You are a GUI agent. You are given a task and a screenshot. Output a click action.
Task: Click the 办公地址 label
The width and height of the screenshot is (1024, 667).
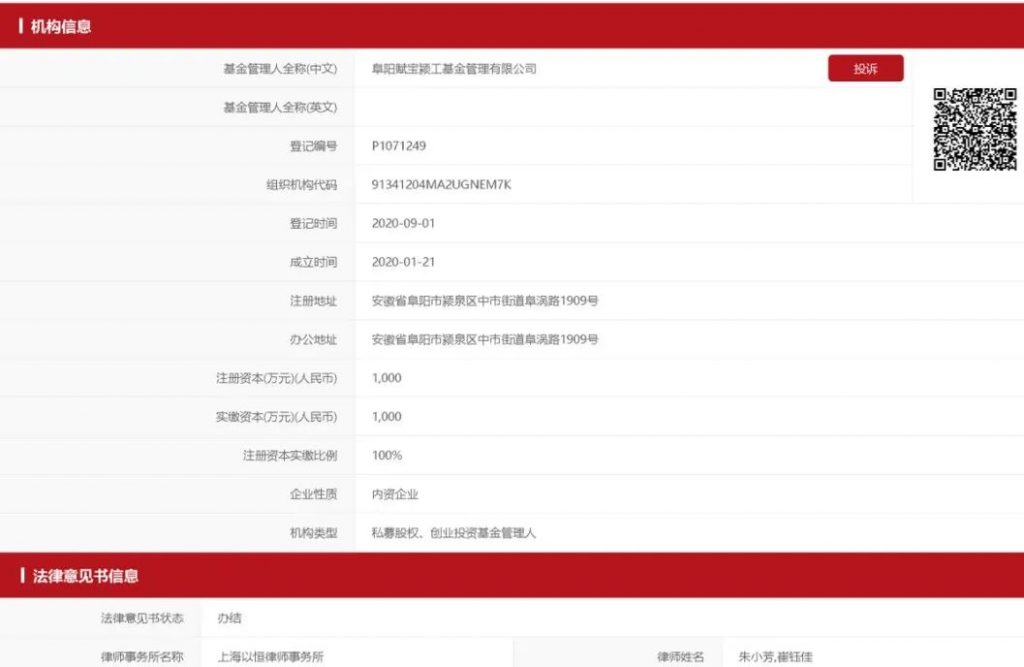[313, 339]
